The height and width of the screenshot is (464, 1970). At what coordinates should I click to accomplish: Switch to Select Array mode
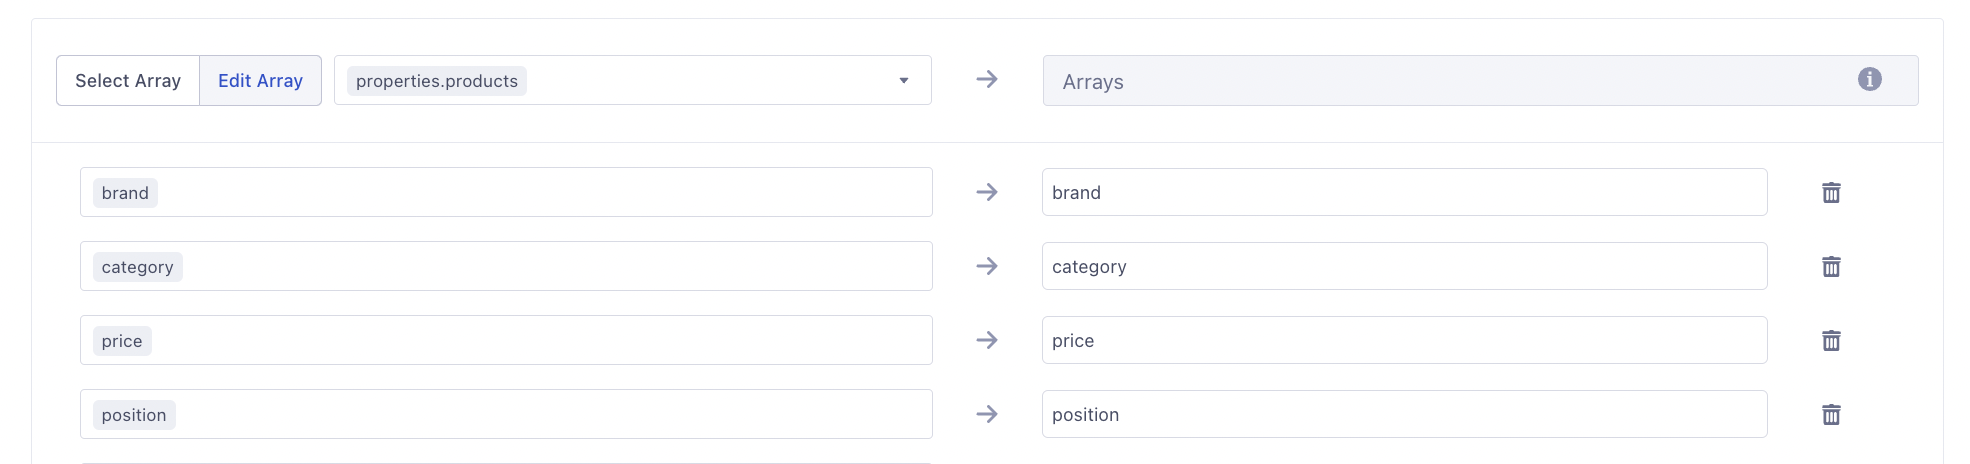[128, 81]
